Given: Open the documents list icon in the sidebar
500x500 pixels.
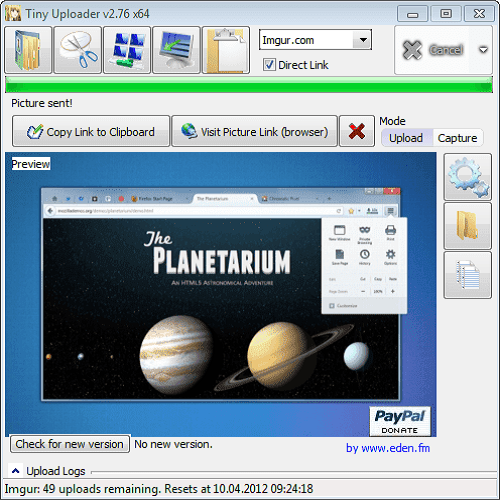Looking at the screenshot, I should 467,275.
